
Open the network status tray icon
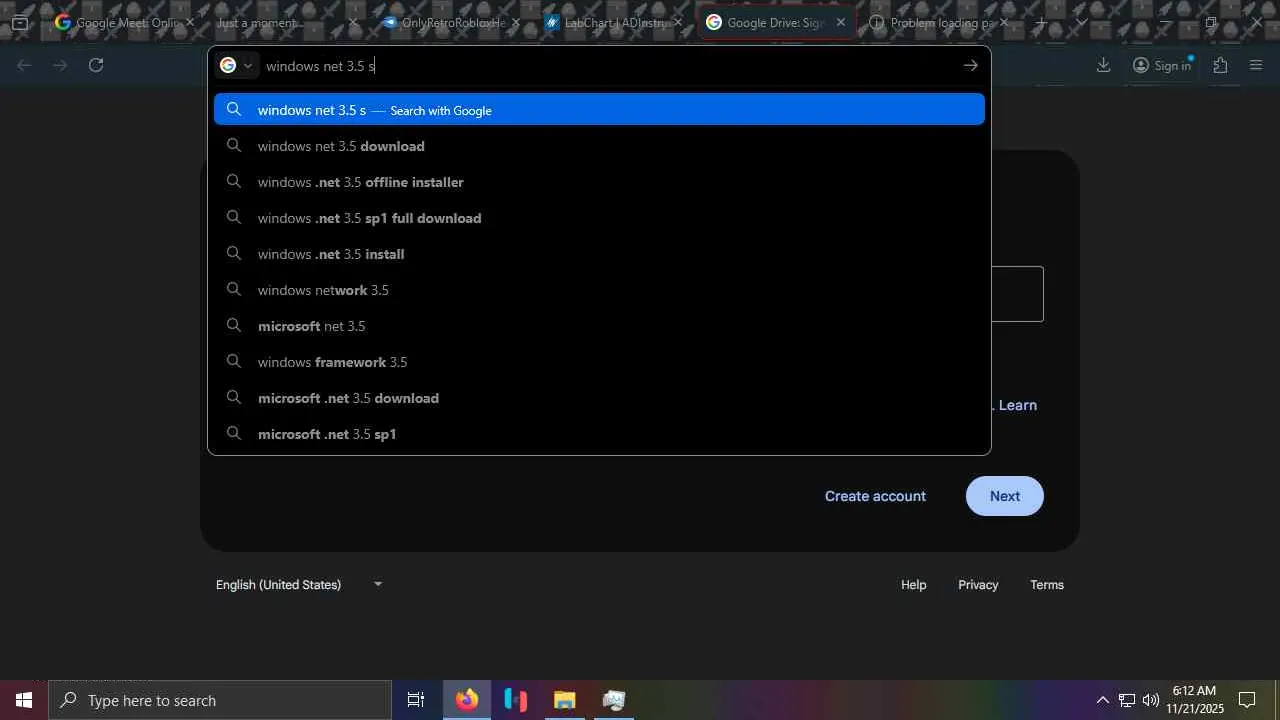coord(1127,700)
